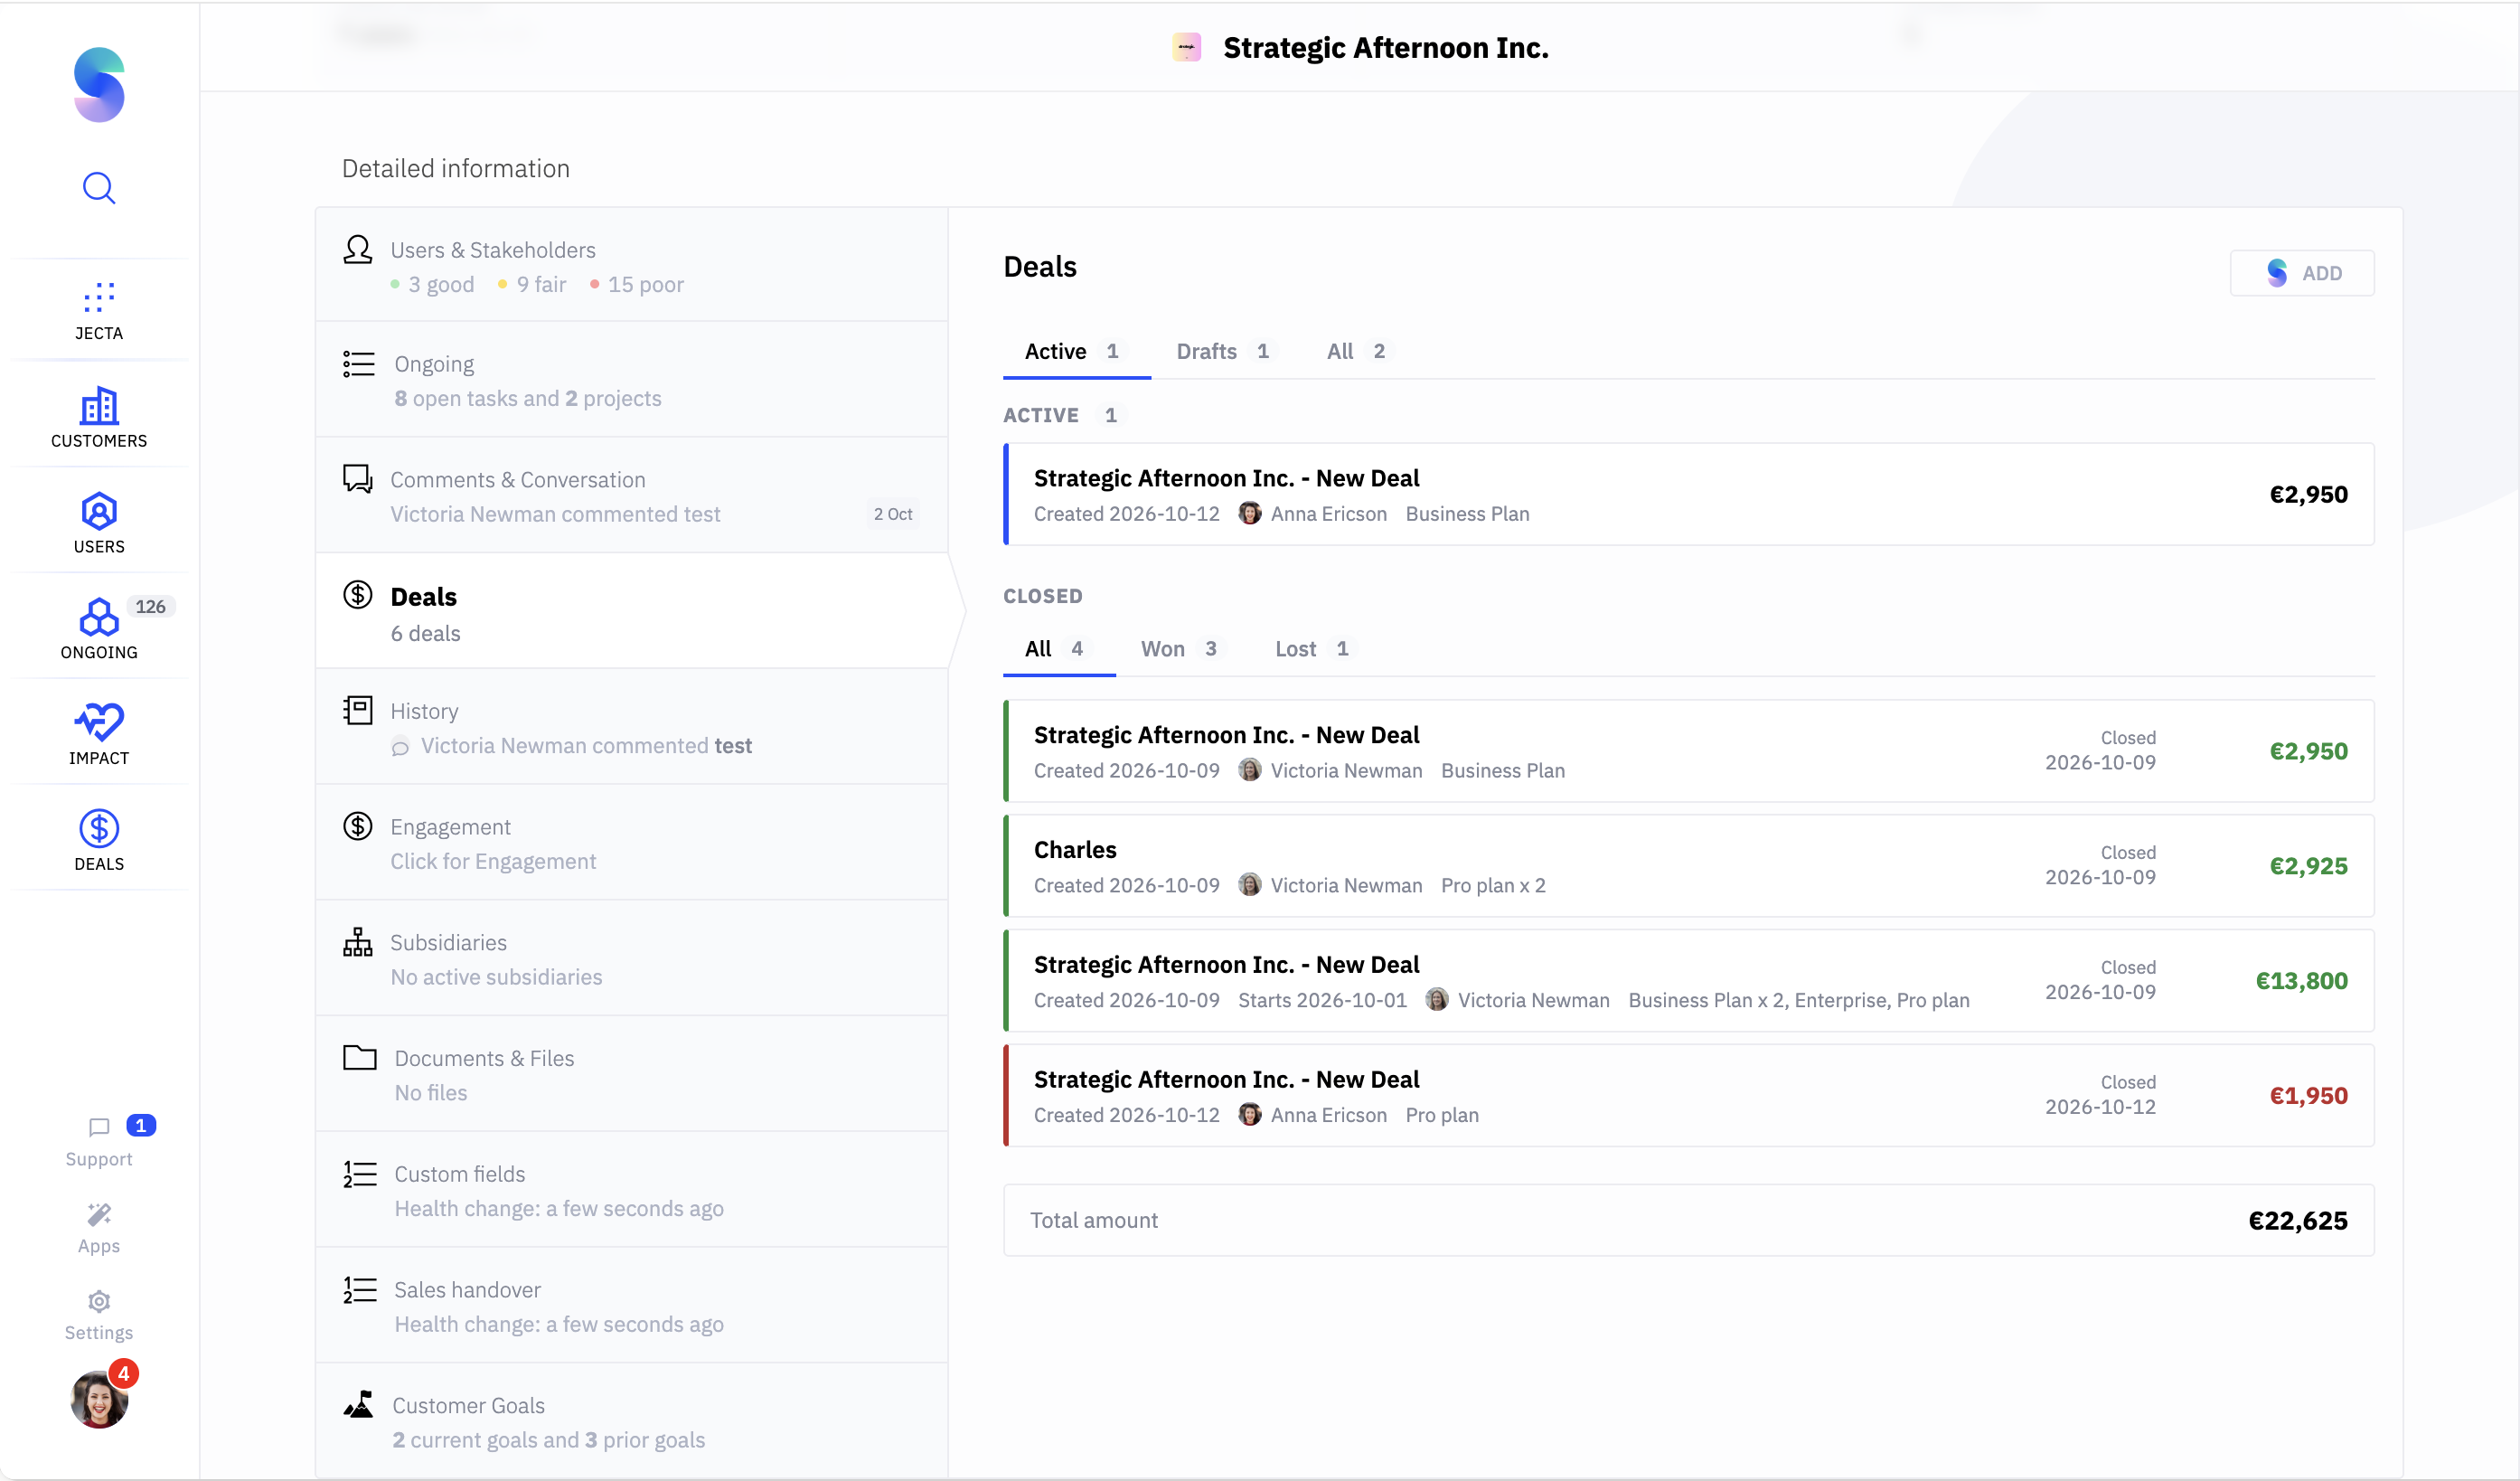This screenshot has height=1481, width=2520.
Task: Open closed €2,950 deal by Victoria Newman
Action: coord(1688,751)
